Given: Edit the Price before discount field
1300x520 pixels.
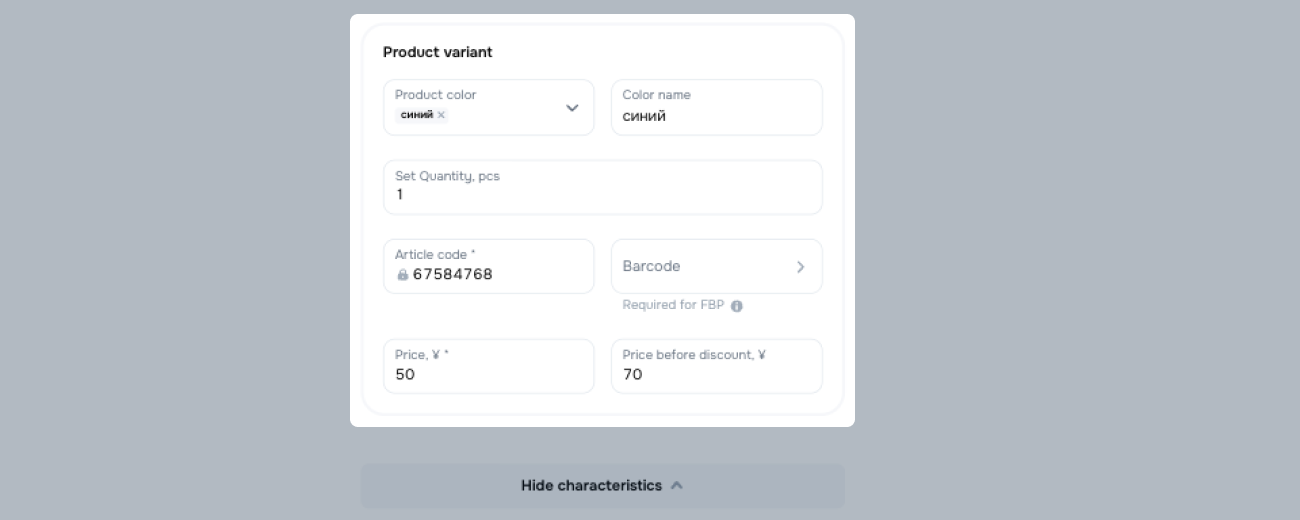Looking at the screenshot, I should (716, 374).
